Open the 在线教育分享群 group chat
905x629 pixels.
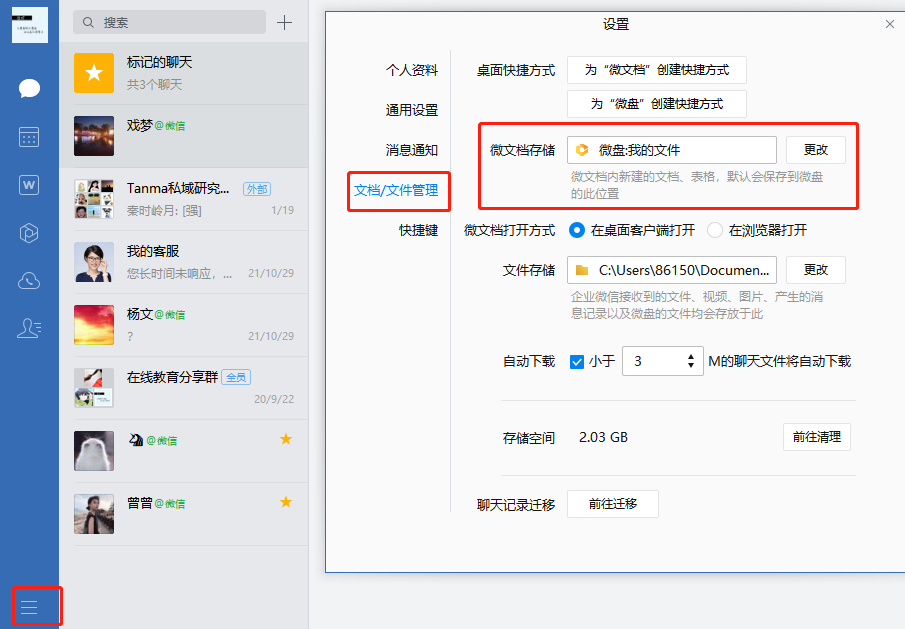[x=184, y=388]
